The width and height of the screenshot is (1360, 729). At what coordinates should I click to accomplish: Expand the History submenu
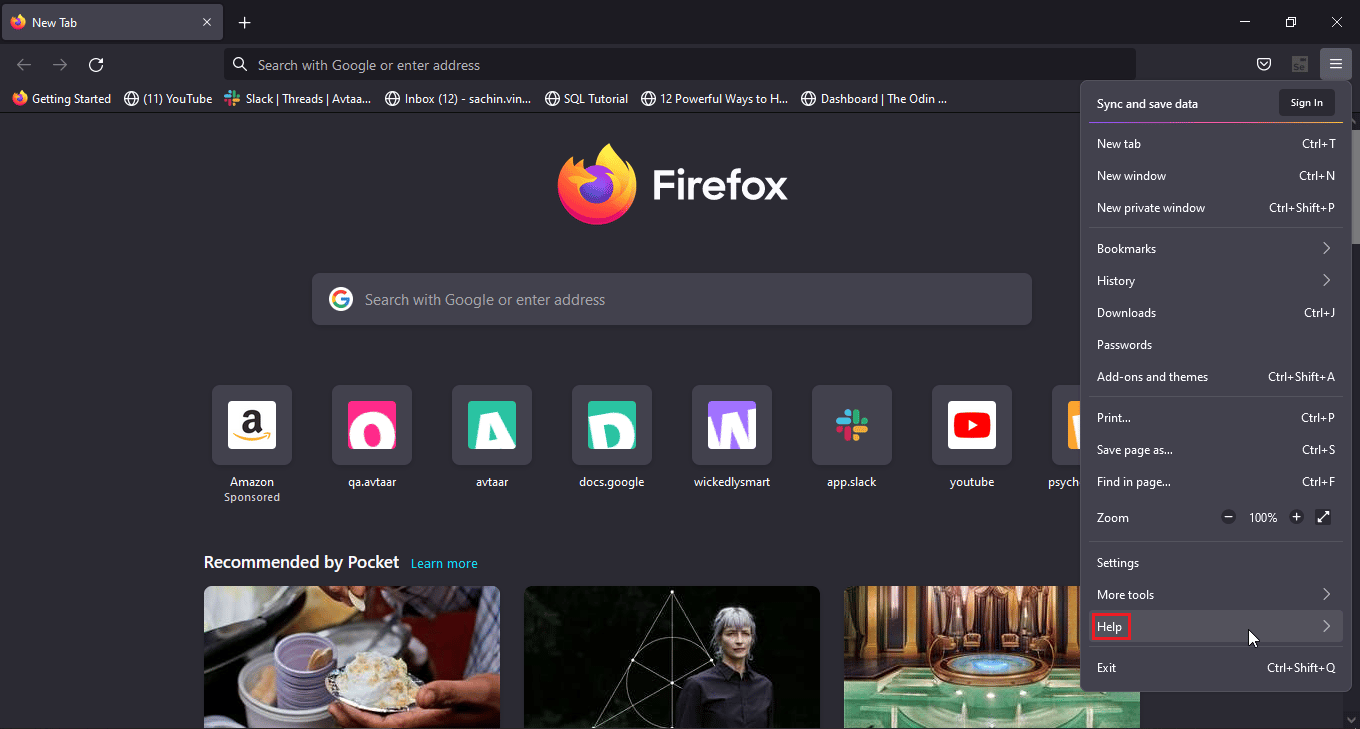(x=1215, y=280)
